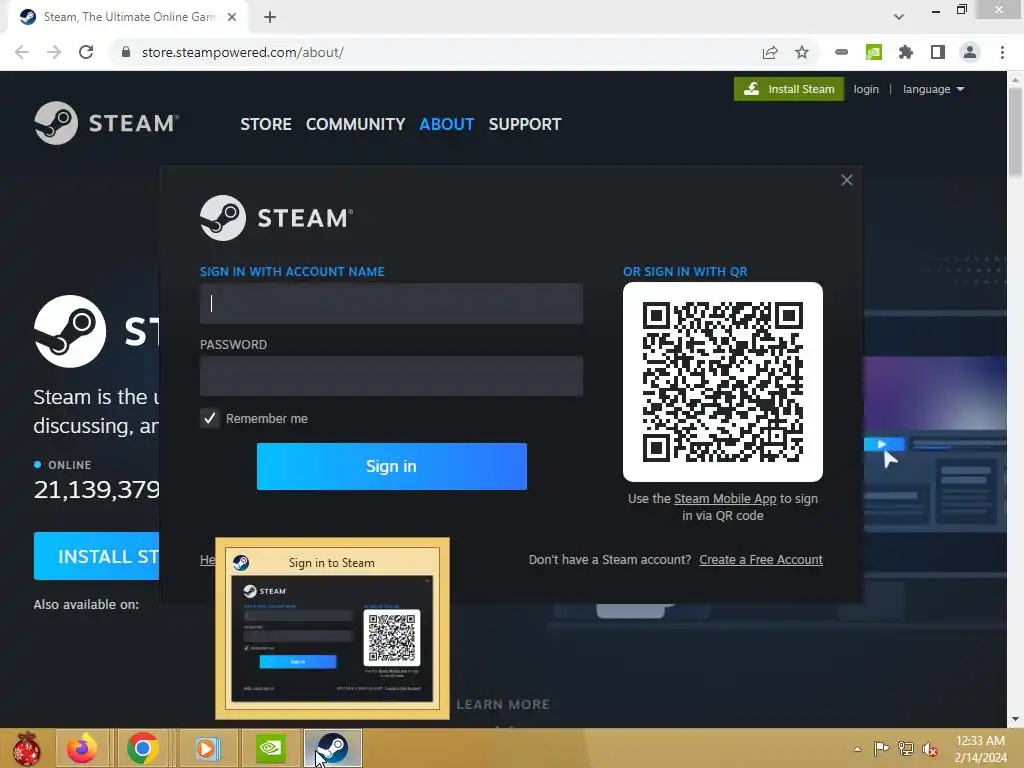Click the blue Sign in button

click(x=391, y=466)
